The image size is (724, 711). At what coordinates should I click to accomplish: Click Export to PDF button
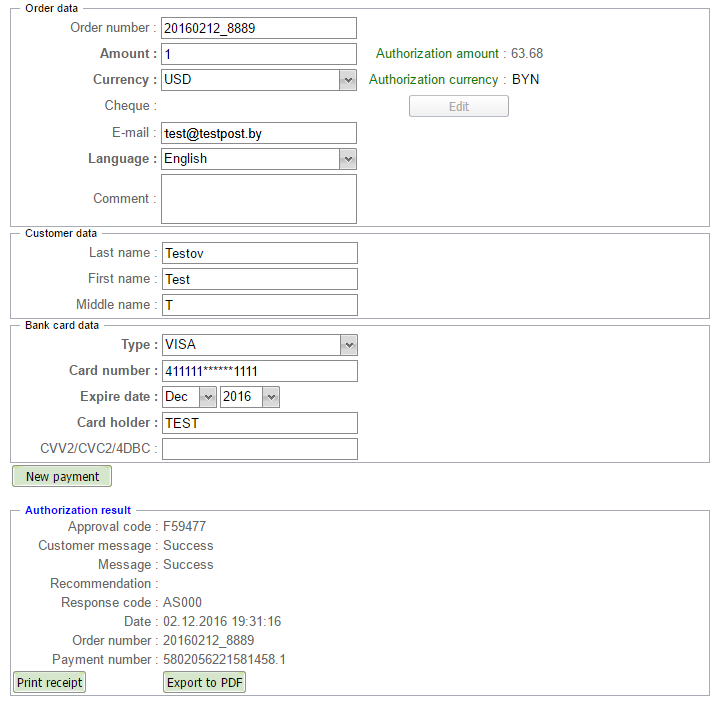click(205, 682)
